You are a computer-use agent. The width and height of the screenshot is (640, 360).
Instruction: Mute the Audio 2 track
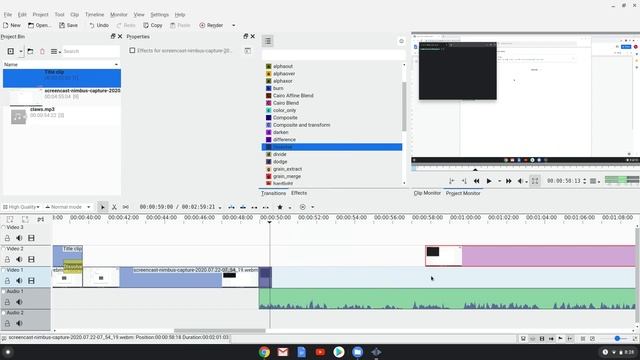19,323
